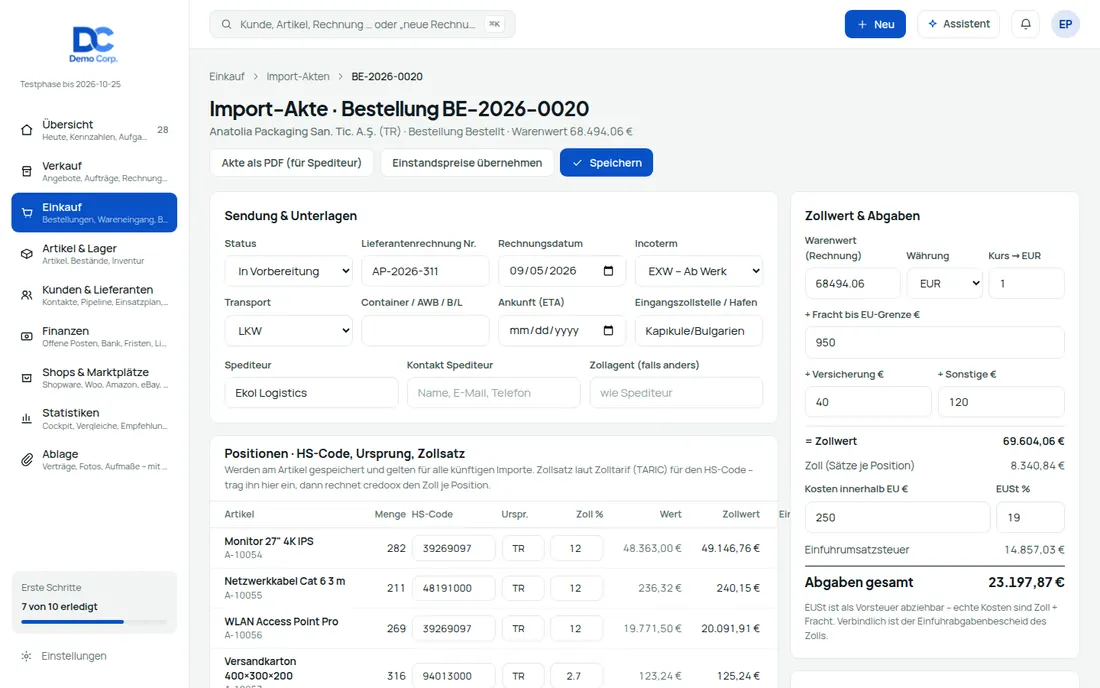Open Finanzen section
This screenshot has width=1100, height=688.
coord(94,337)
